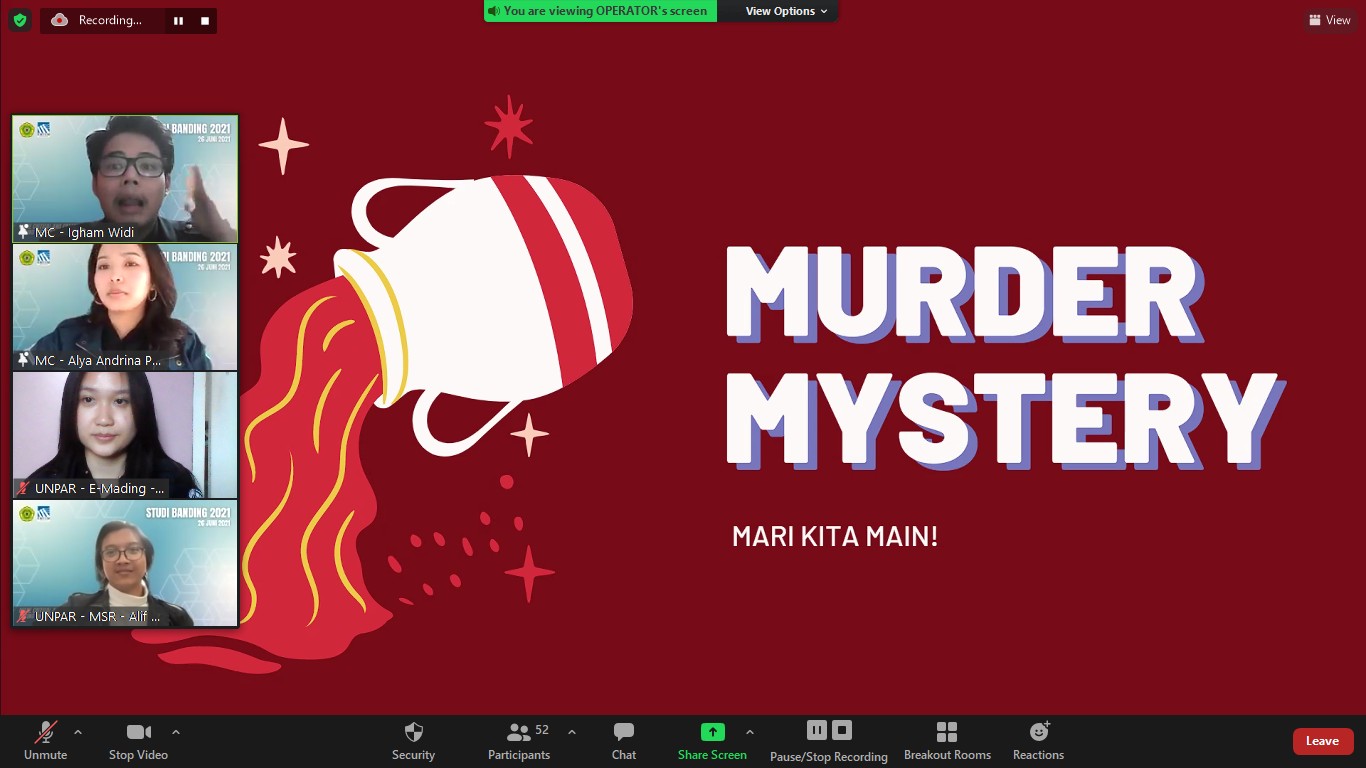This screenshot has height=768, width=1366.
Task: Pause recording from the bottom toolbar
Action: pyautogui.click(x=817, y=730)
